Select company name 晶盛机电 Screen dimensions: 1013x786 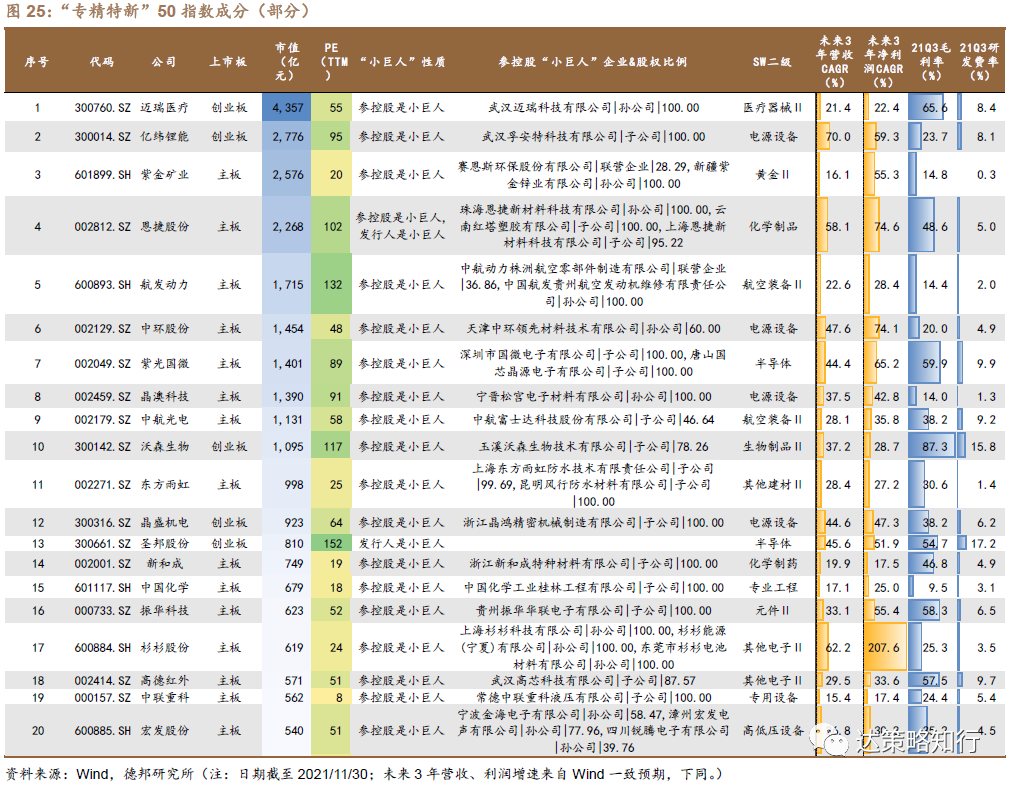[x=165, y=522]
